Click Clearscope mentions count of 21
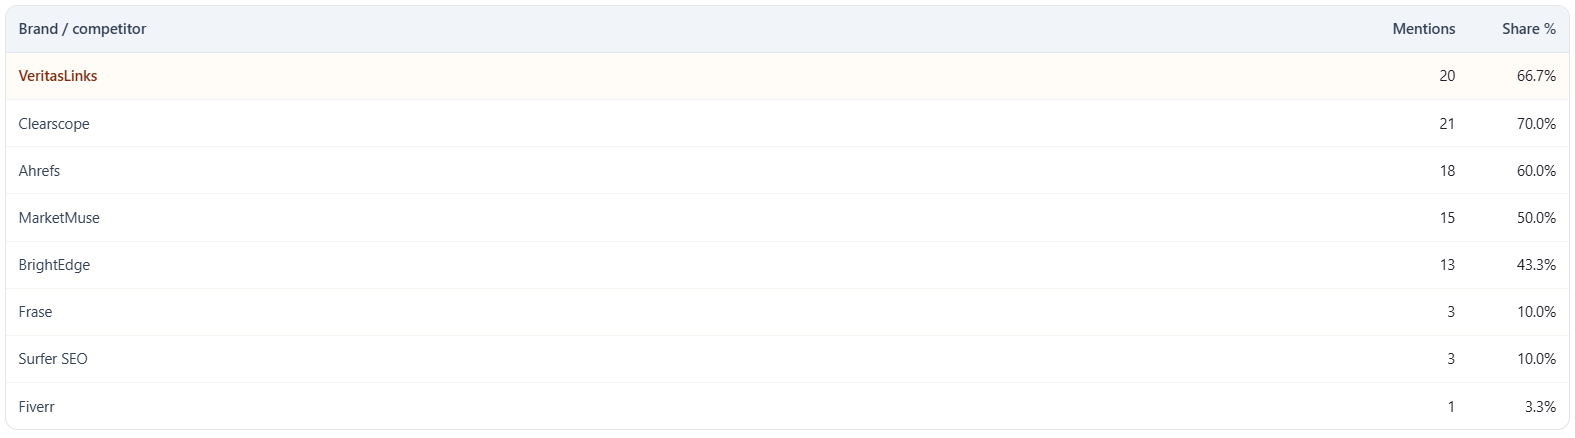 [x=1446, y=124]
